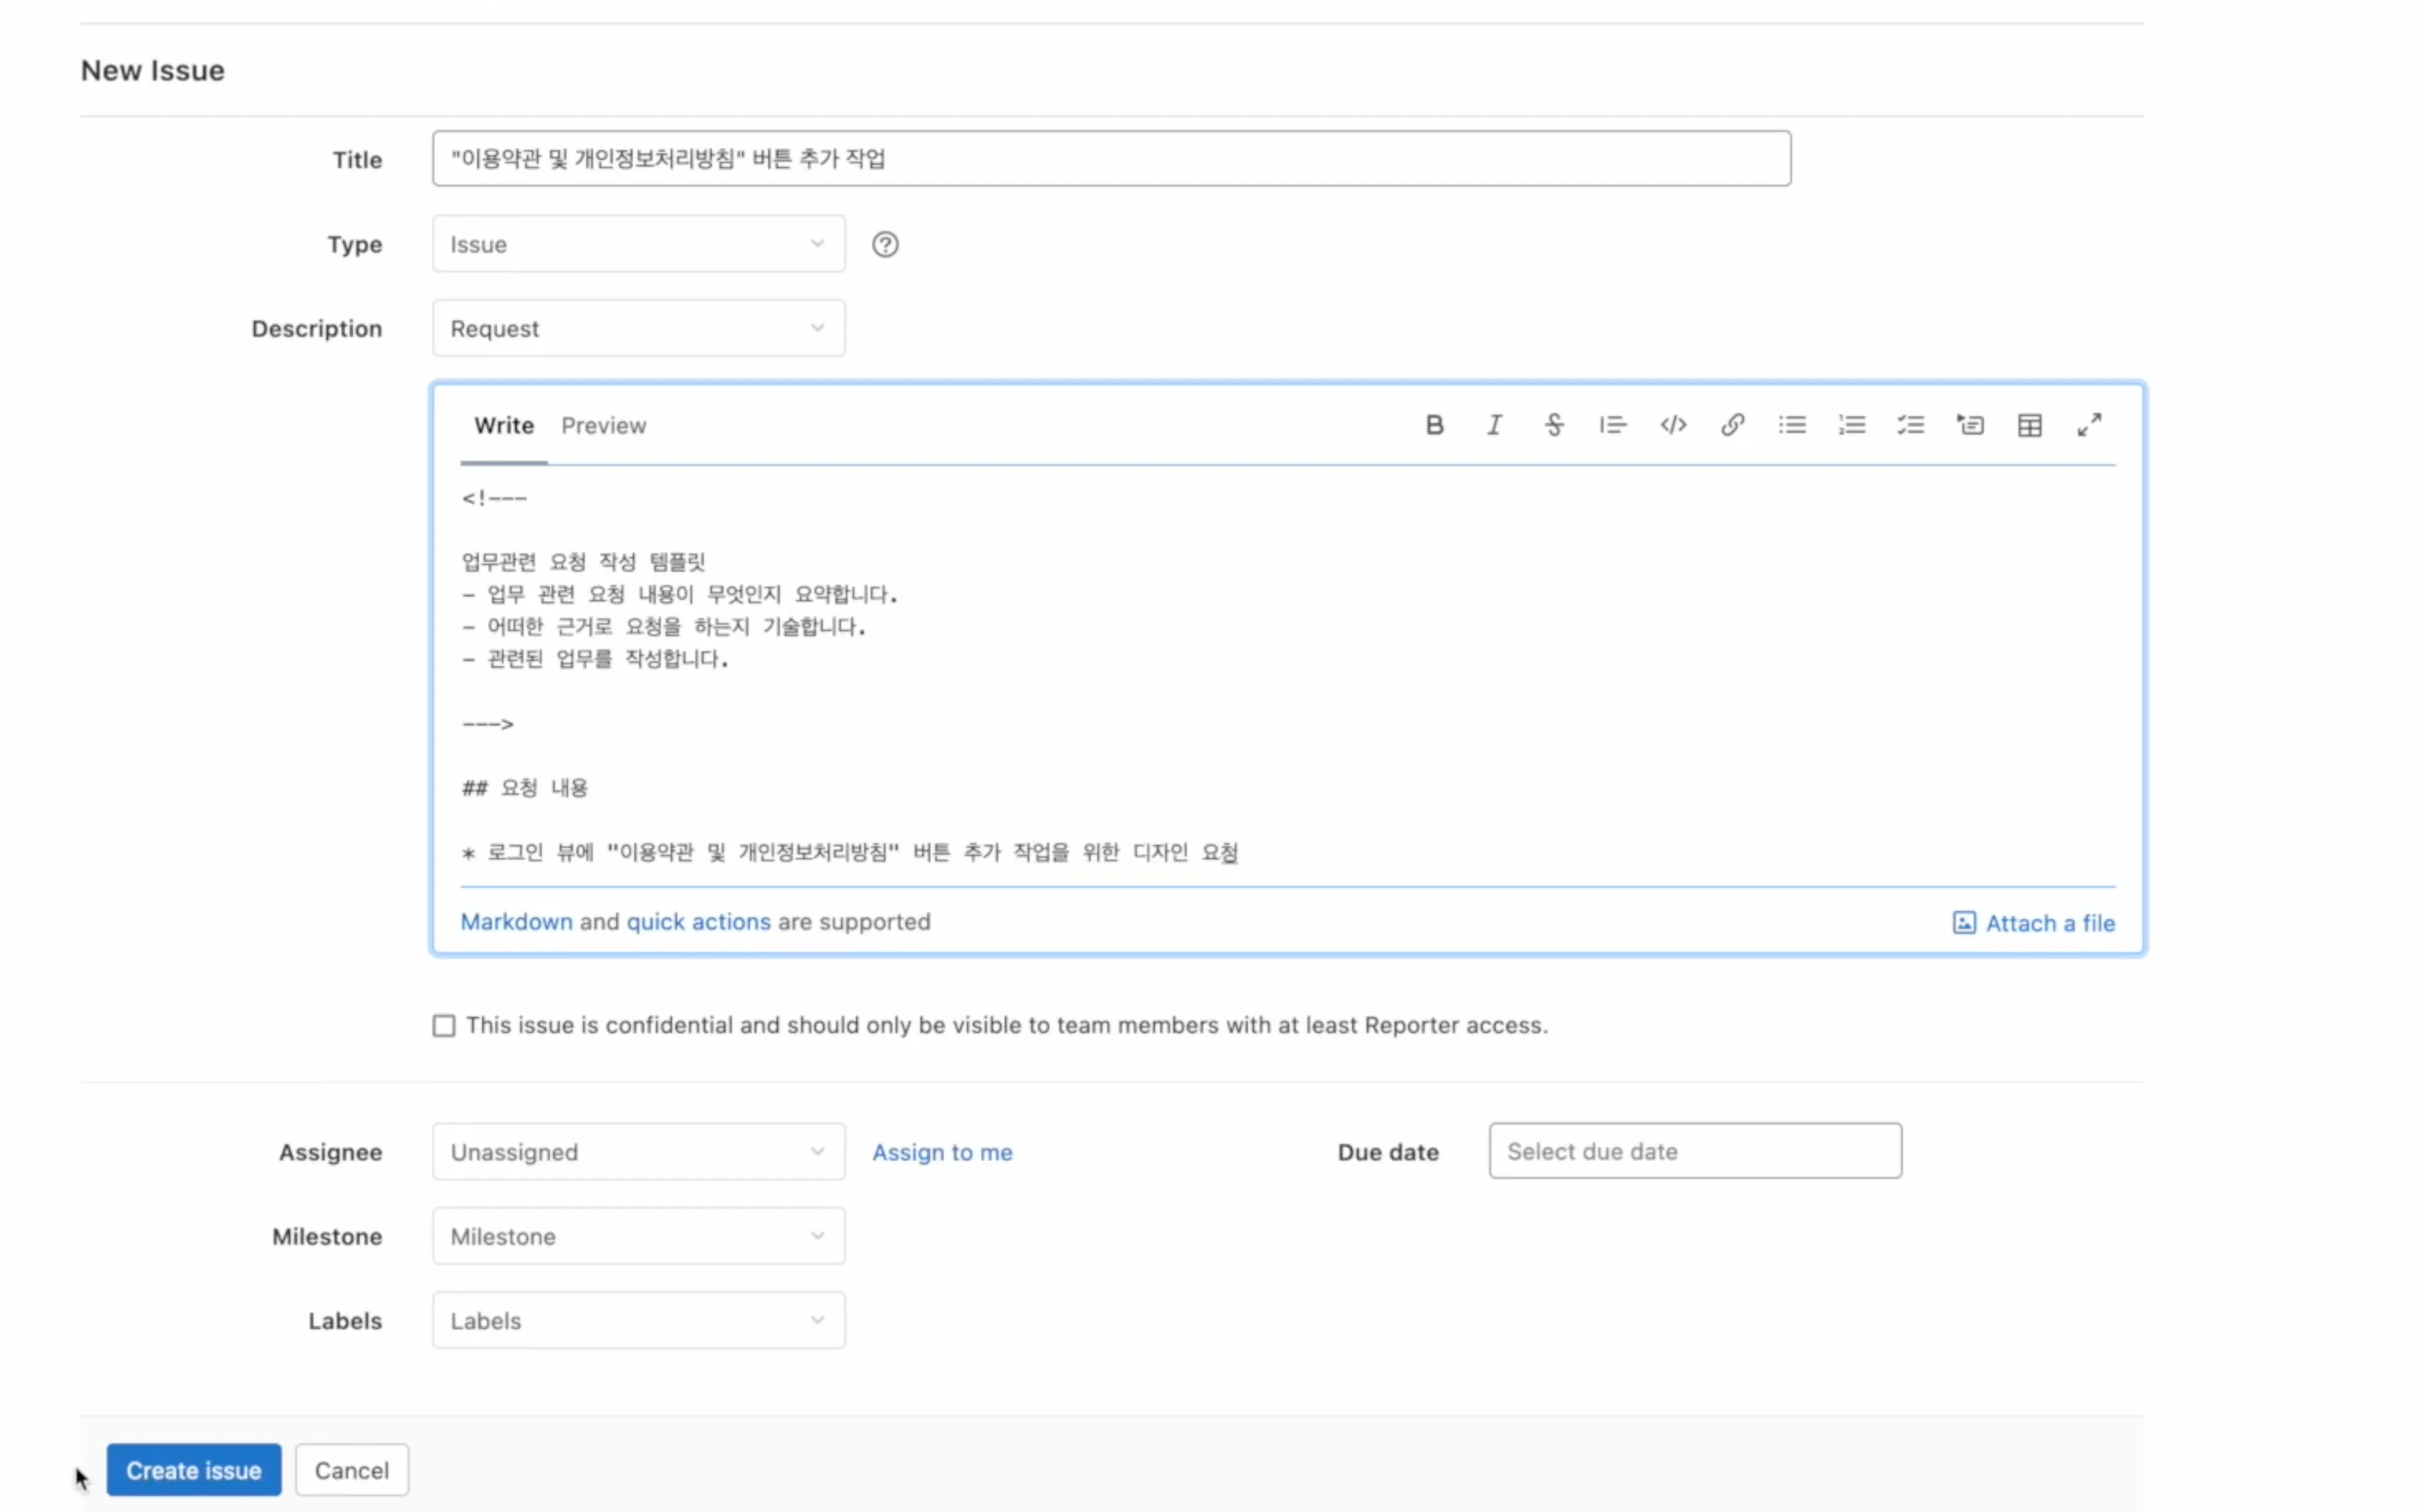Add a link in the description
Image resolution: width=2420 pixels, height=1512 pixels.
click(x=1732, y=425)
